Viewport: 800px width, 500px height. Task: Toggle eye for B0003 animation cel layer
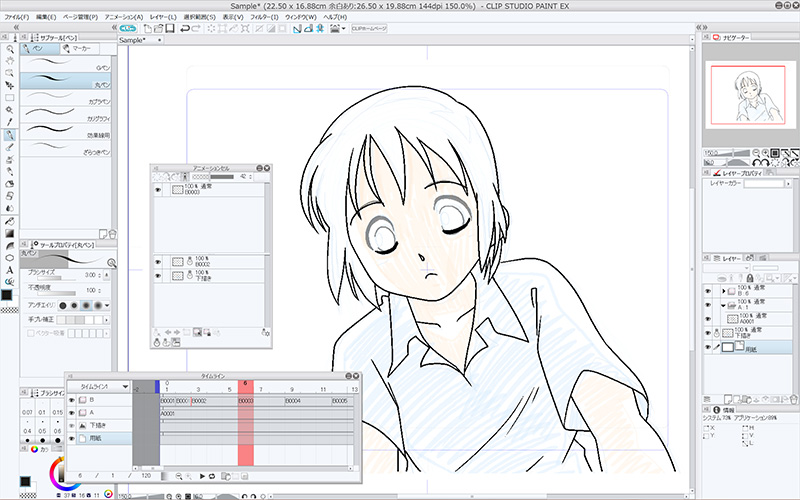[x=158, y=190]
